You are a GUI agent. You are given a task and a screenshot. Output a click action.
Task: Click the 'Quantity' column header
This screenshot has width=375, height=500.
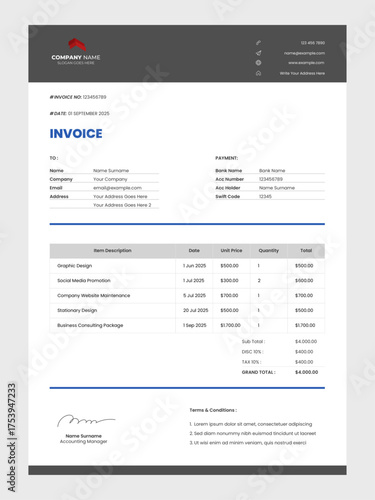pyautogui.click(x=269, y=250)
